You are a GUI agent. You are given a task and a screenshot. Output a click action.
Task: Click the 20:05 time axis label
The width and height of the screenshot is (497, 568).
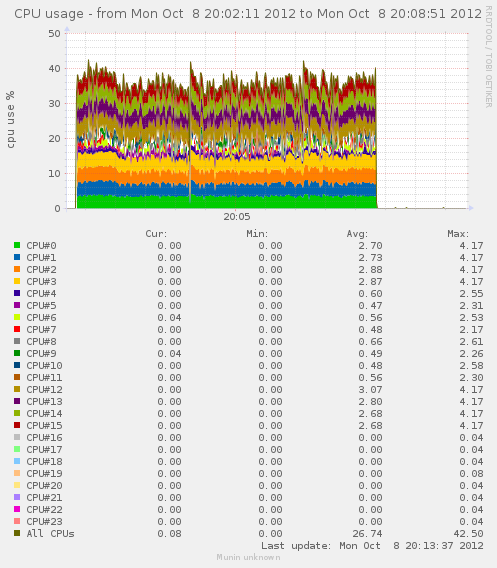[x=237, y=217]
